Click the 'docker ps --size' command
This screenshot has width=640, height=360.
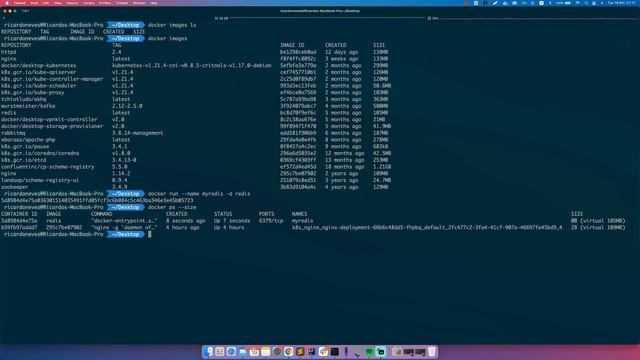pos(172,207)
